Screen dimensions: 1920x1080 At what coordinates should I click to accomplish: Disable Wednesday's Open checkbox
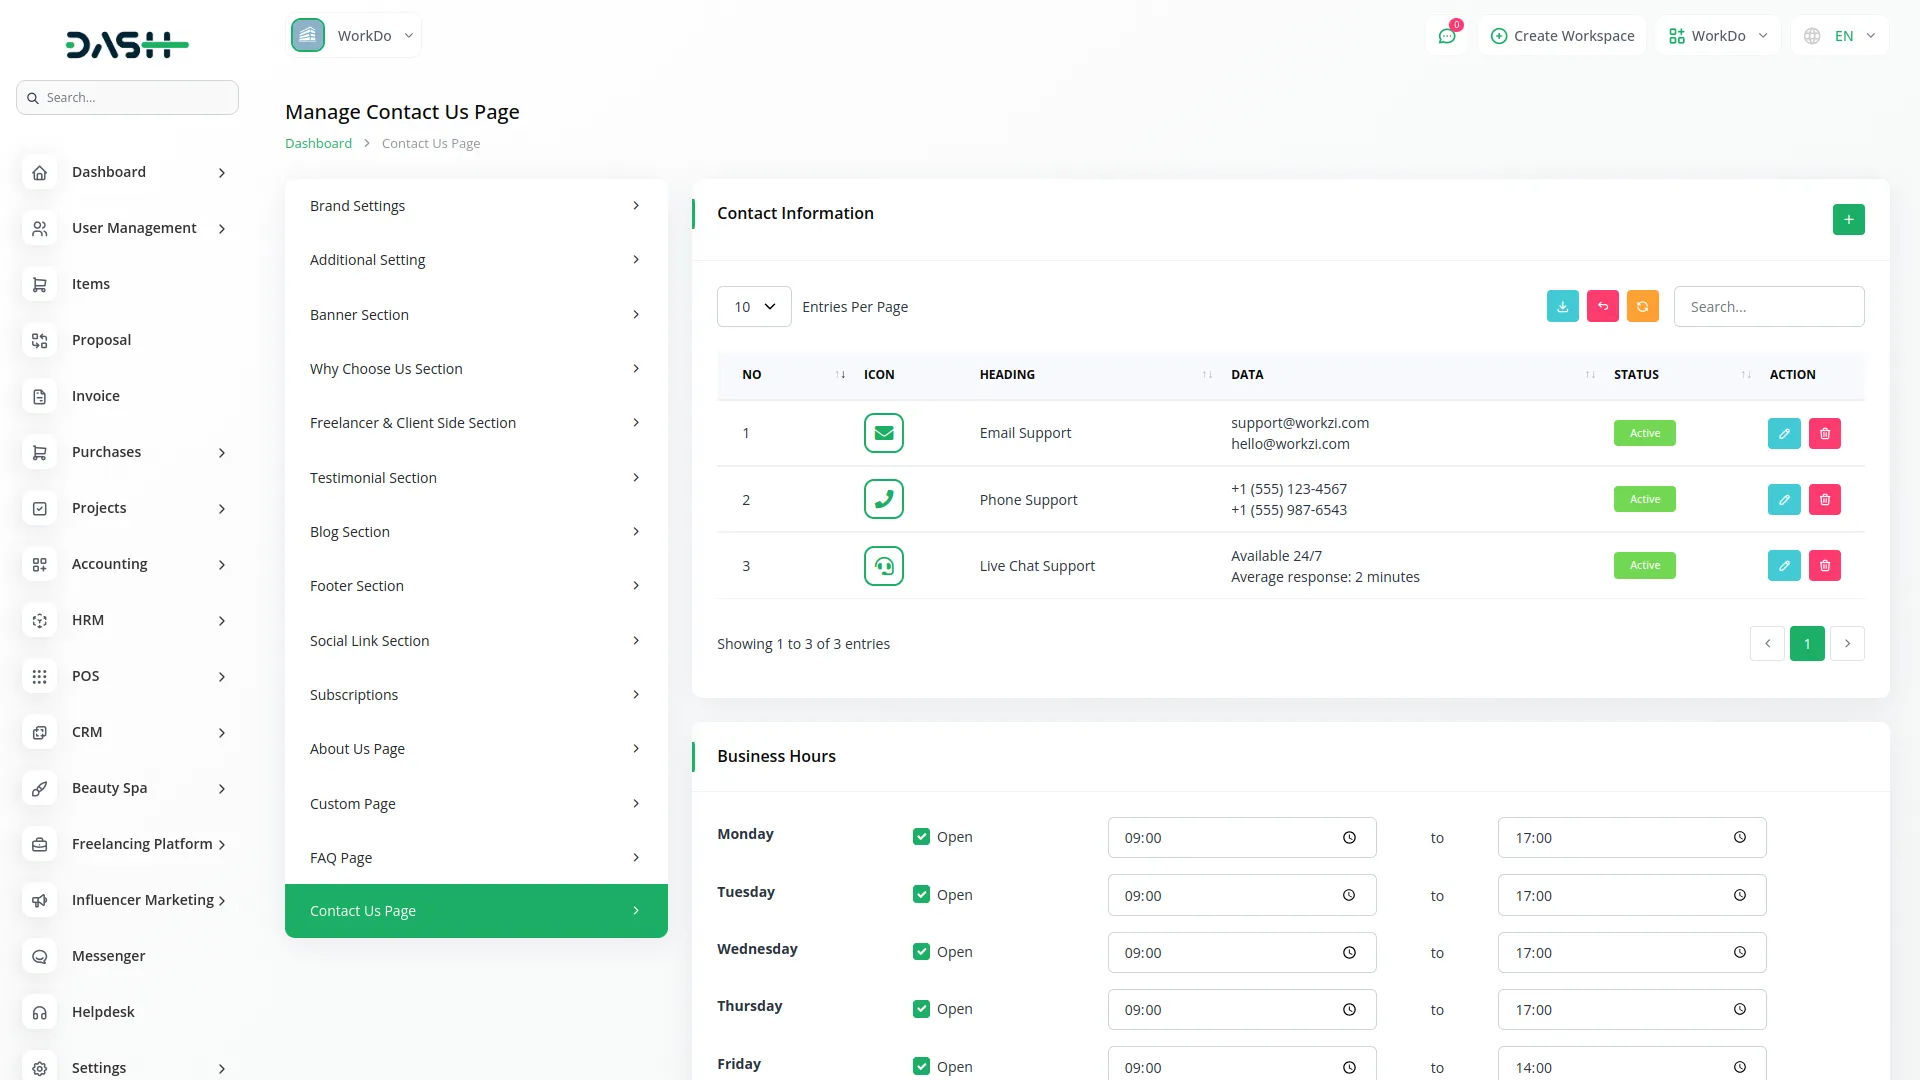(921, 951)
